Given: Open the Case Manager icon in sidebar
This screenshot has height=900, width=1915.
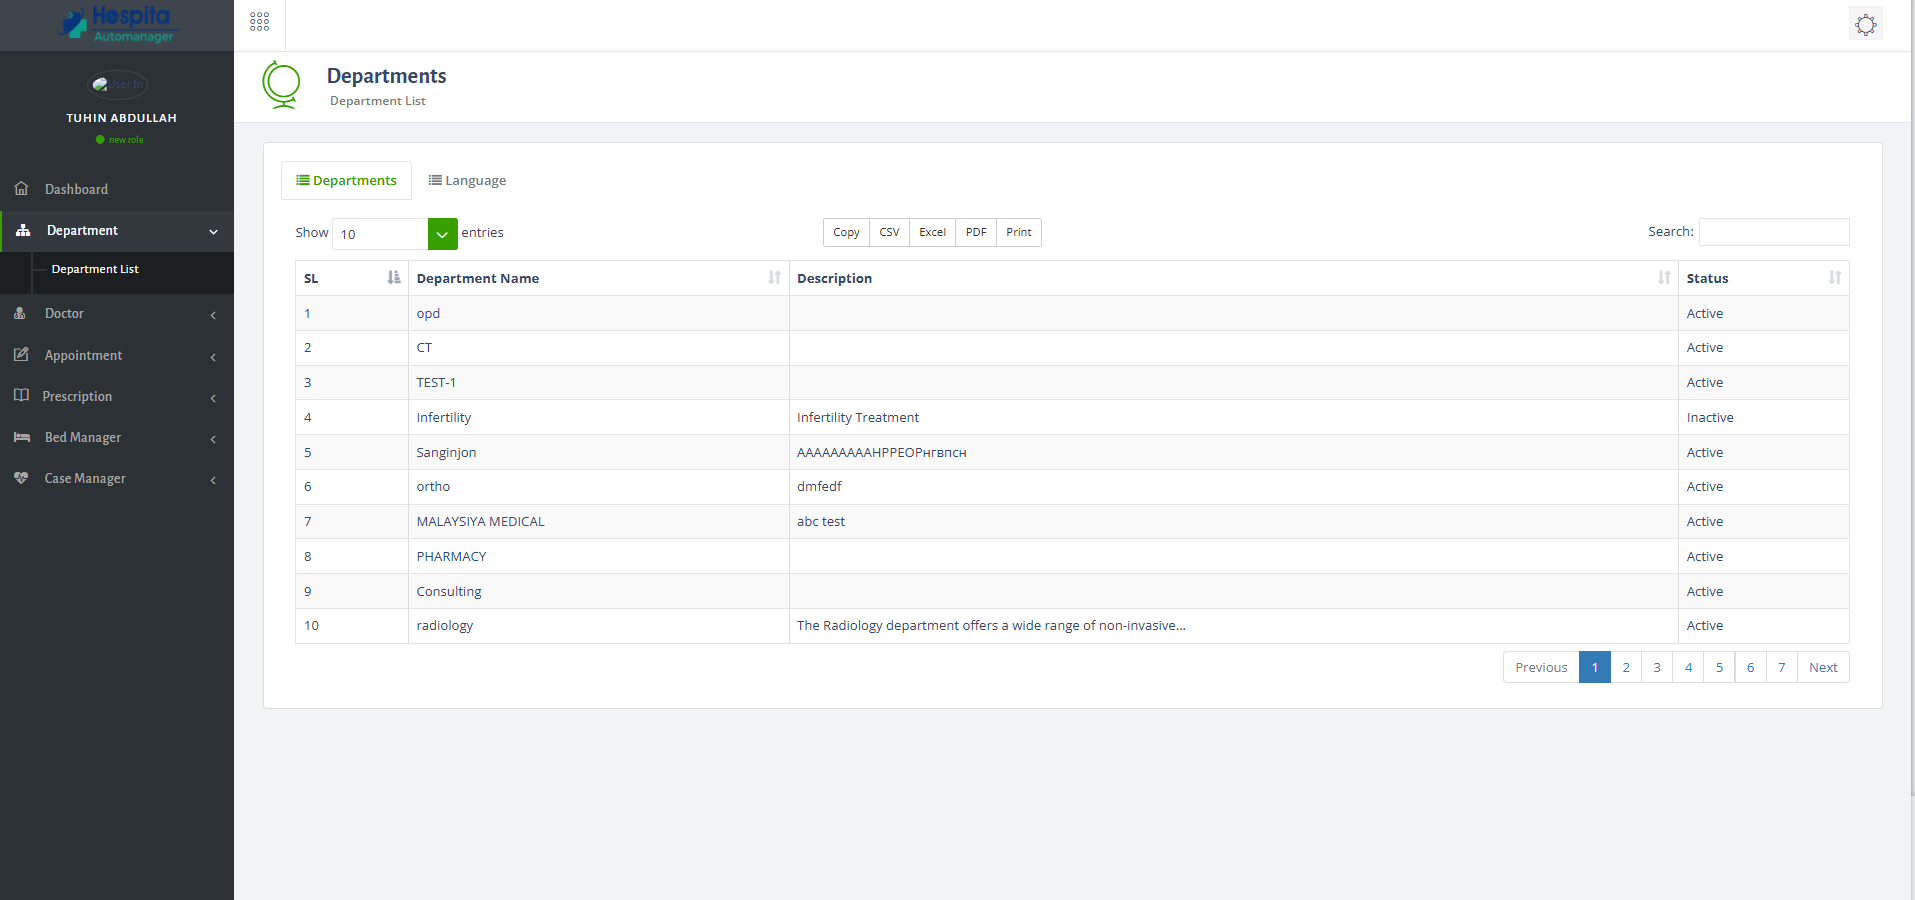Looking at the screenshot, I should coord(21,478).
